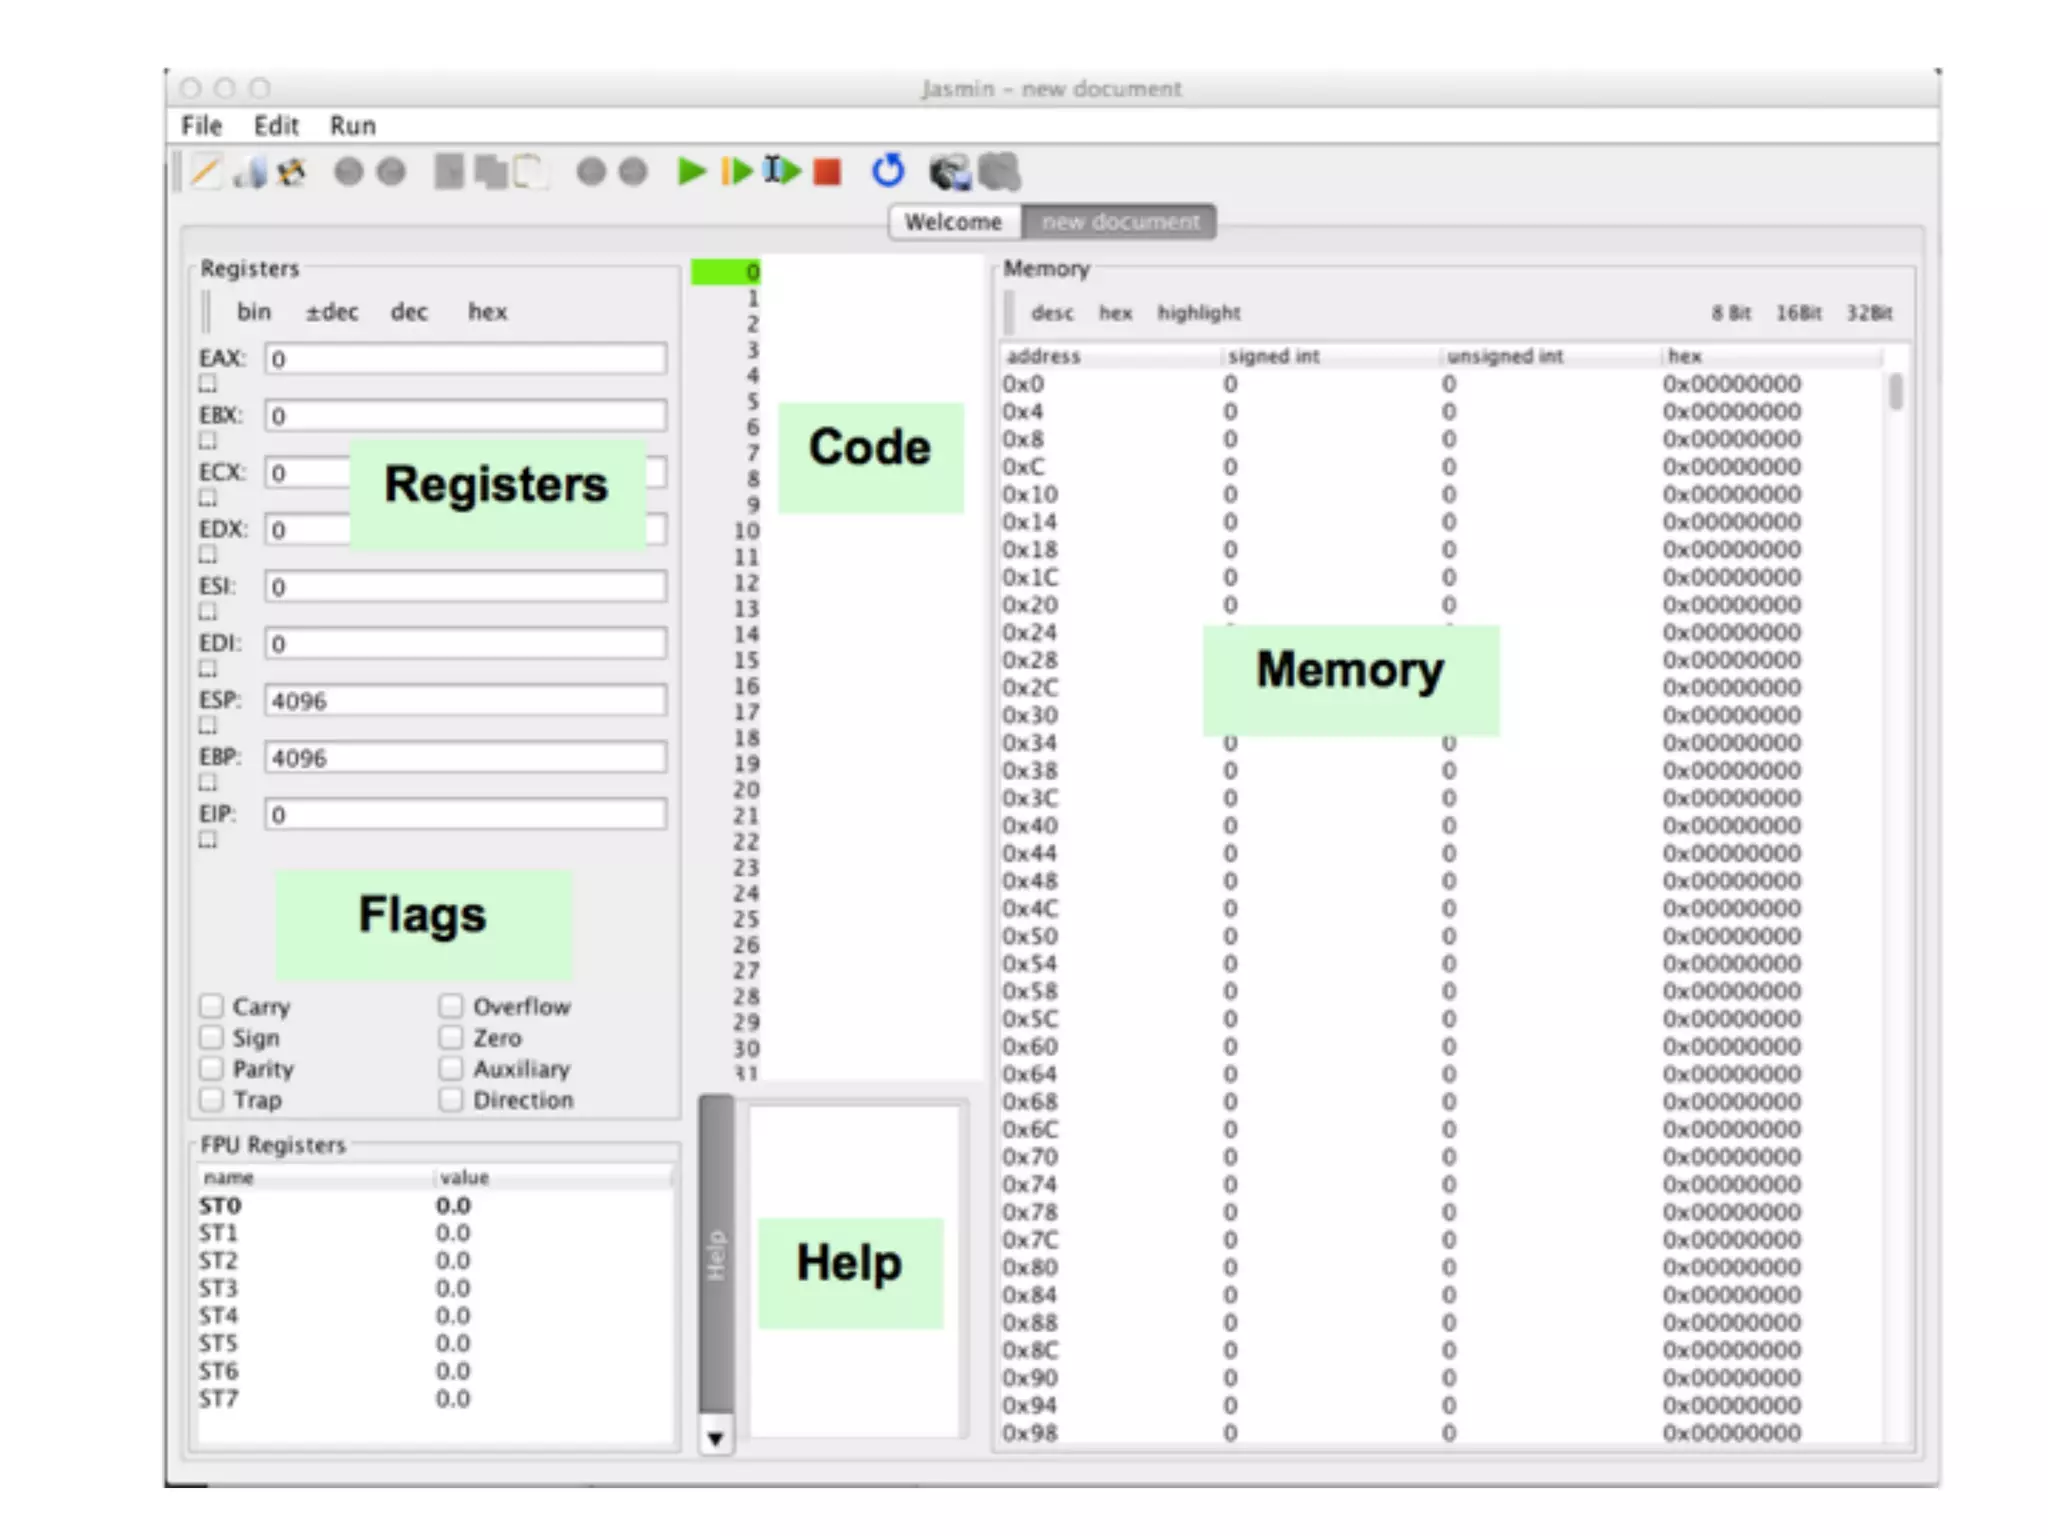The width and height of the screenshot is (2048, 1536).
Task: Click the run-to-cursor icon
Action: click(x=782, y=172)
